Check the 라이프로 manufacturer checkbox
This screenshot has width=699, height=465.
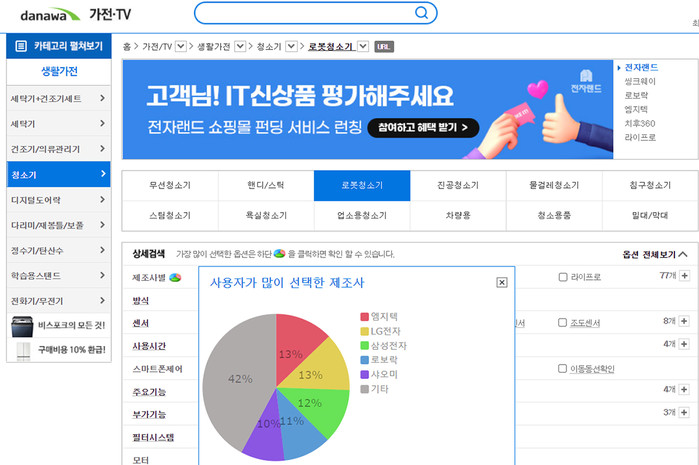point(563,277)
